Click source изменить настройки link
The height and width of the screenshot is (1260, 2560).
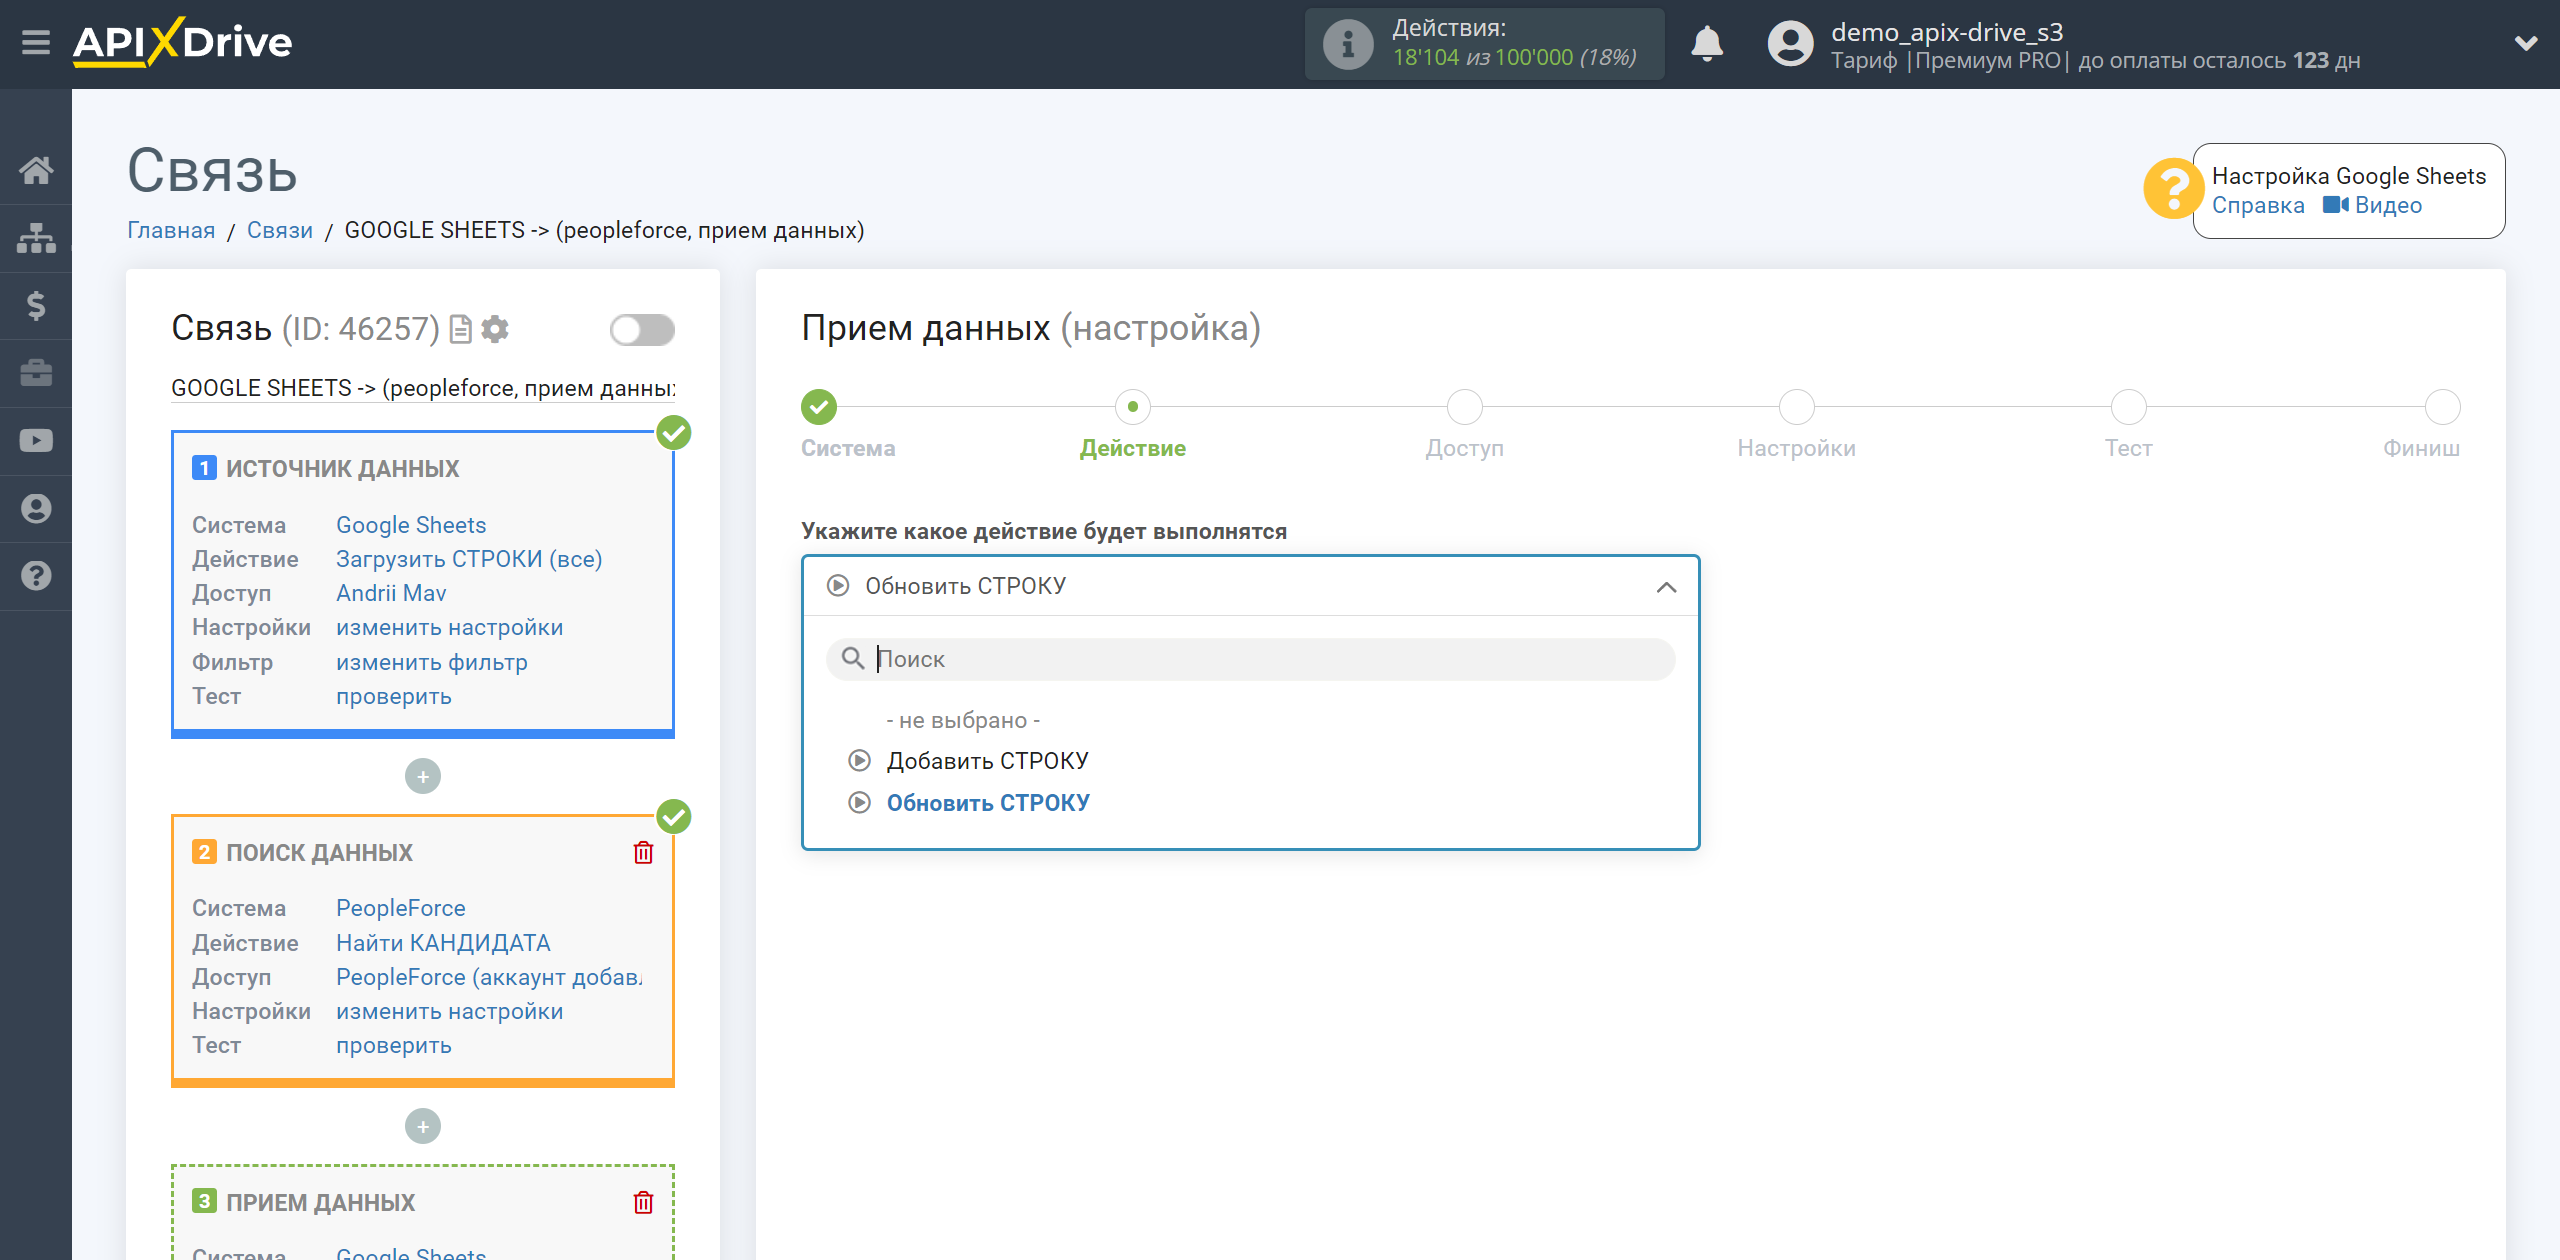tap(449, 627)
